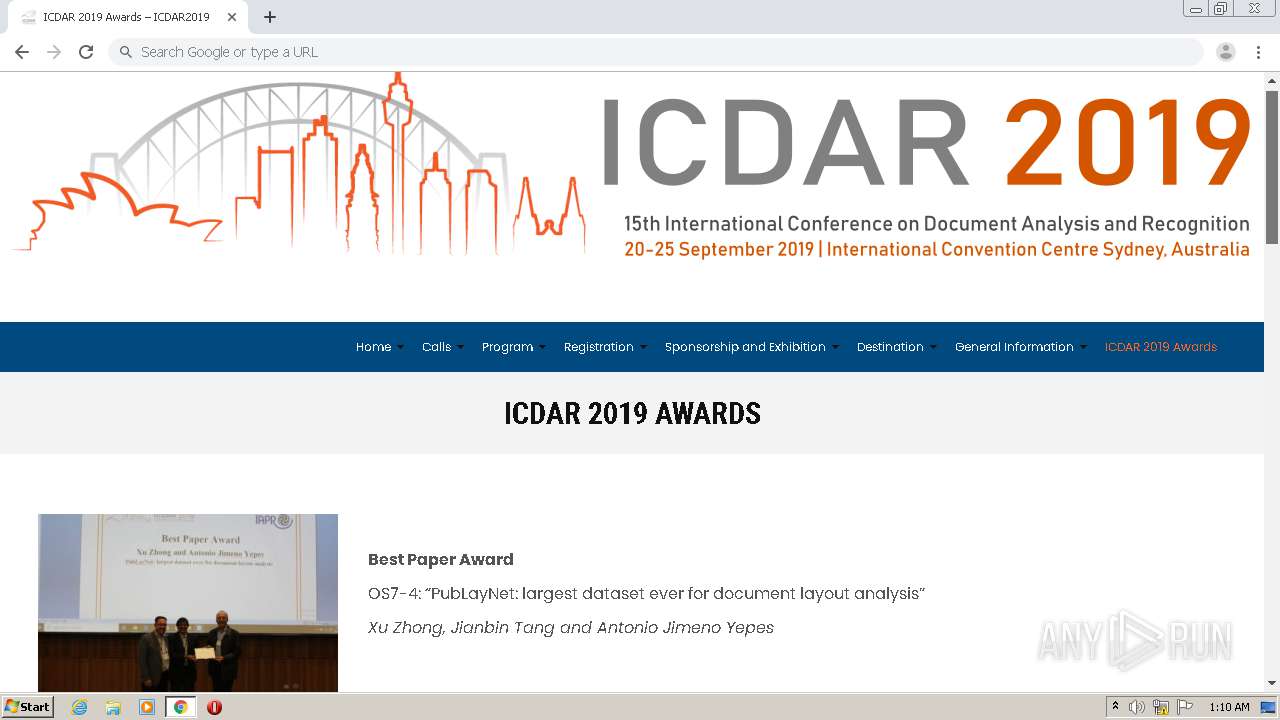Expand the Program dropdown arrow

542,348
